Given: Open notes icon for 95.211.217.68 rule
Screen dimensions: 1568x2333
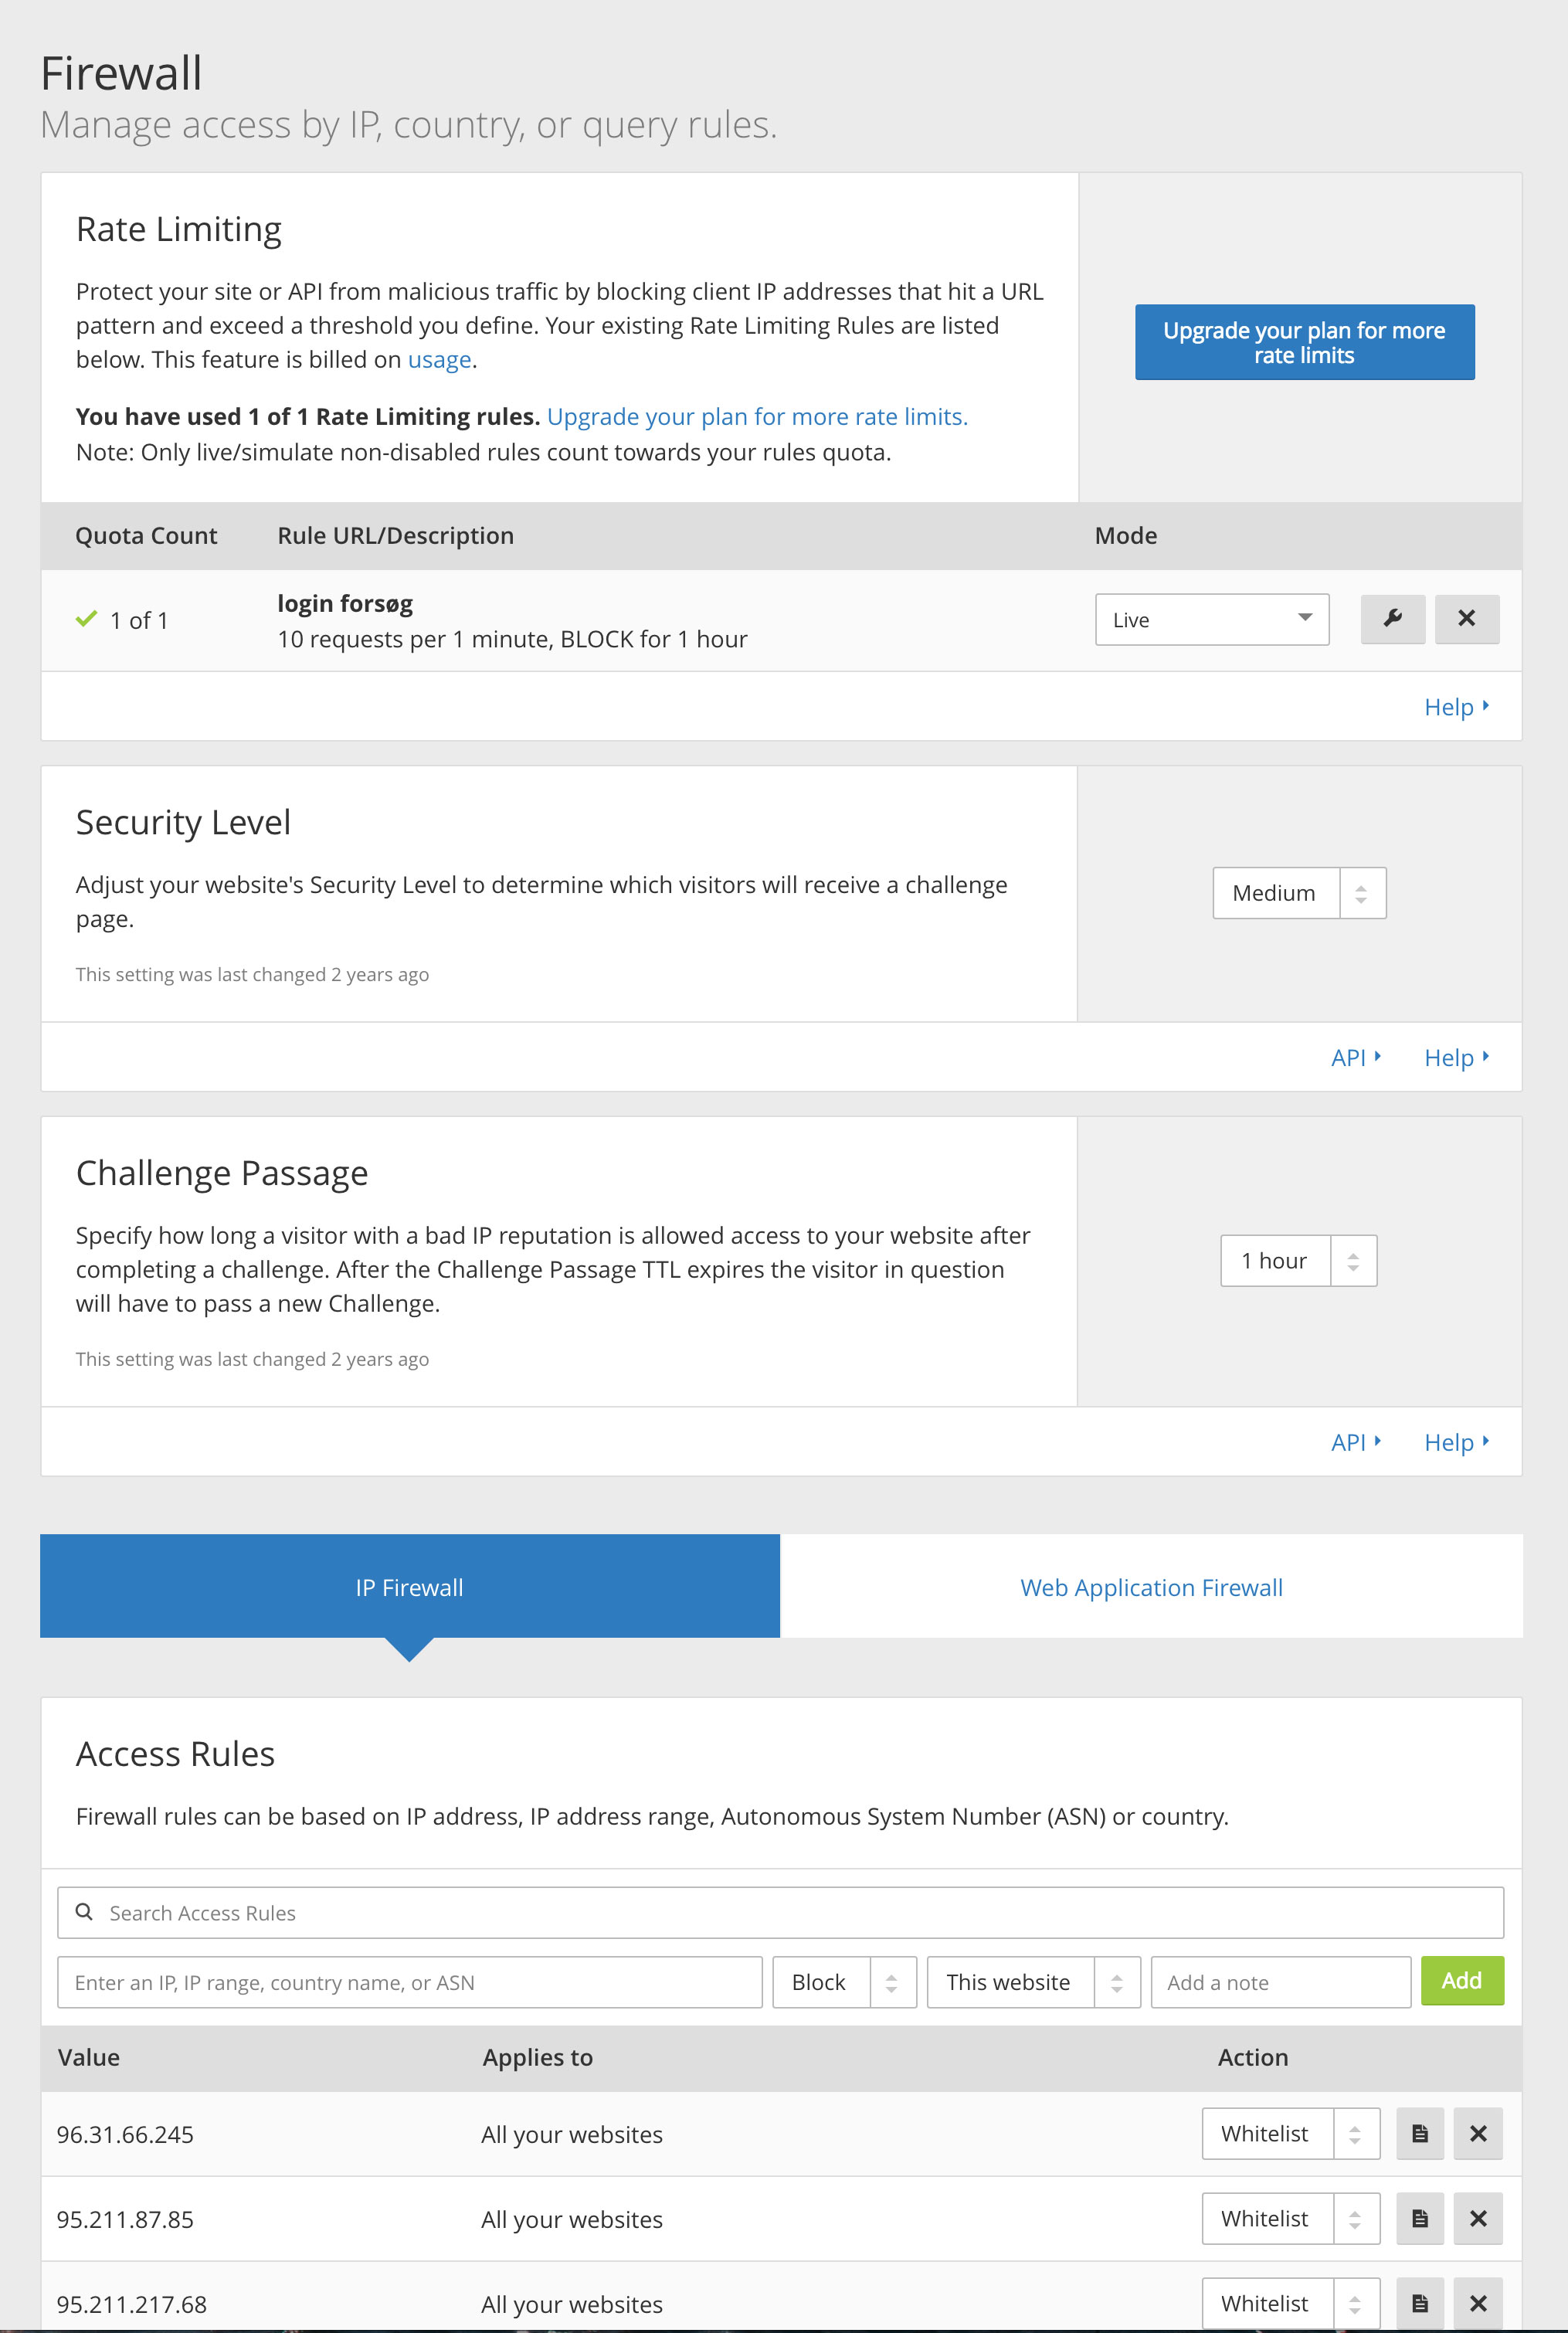Looking at the screenshot, I should click(x=1419, y=2303).
